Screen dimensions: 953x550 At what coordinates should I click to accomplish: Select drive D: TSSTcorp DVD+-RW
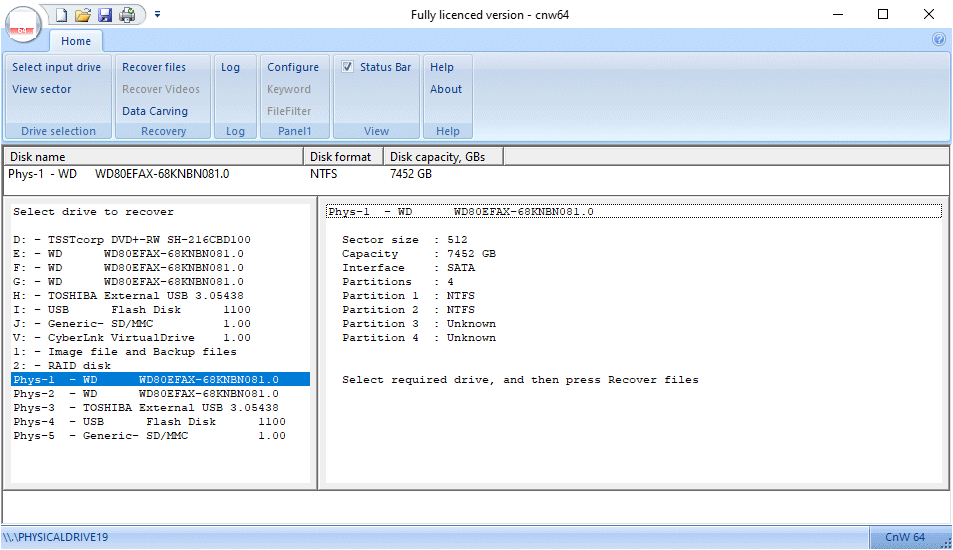(132, 239)
